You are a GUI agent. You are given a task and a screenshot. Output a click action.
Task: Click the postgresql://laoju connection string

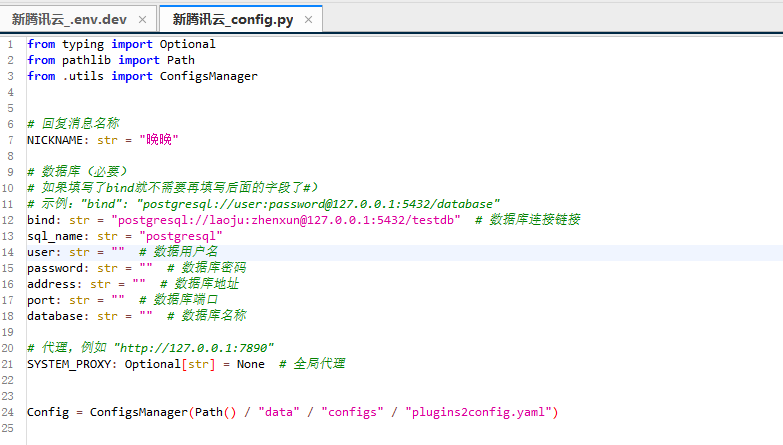coord(286,220)
